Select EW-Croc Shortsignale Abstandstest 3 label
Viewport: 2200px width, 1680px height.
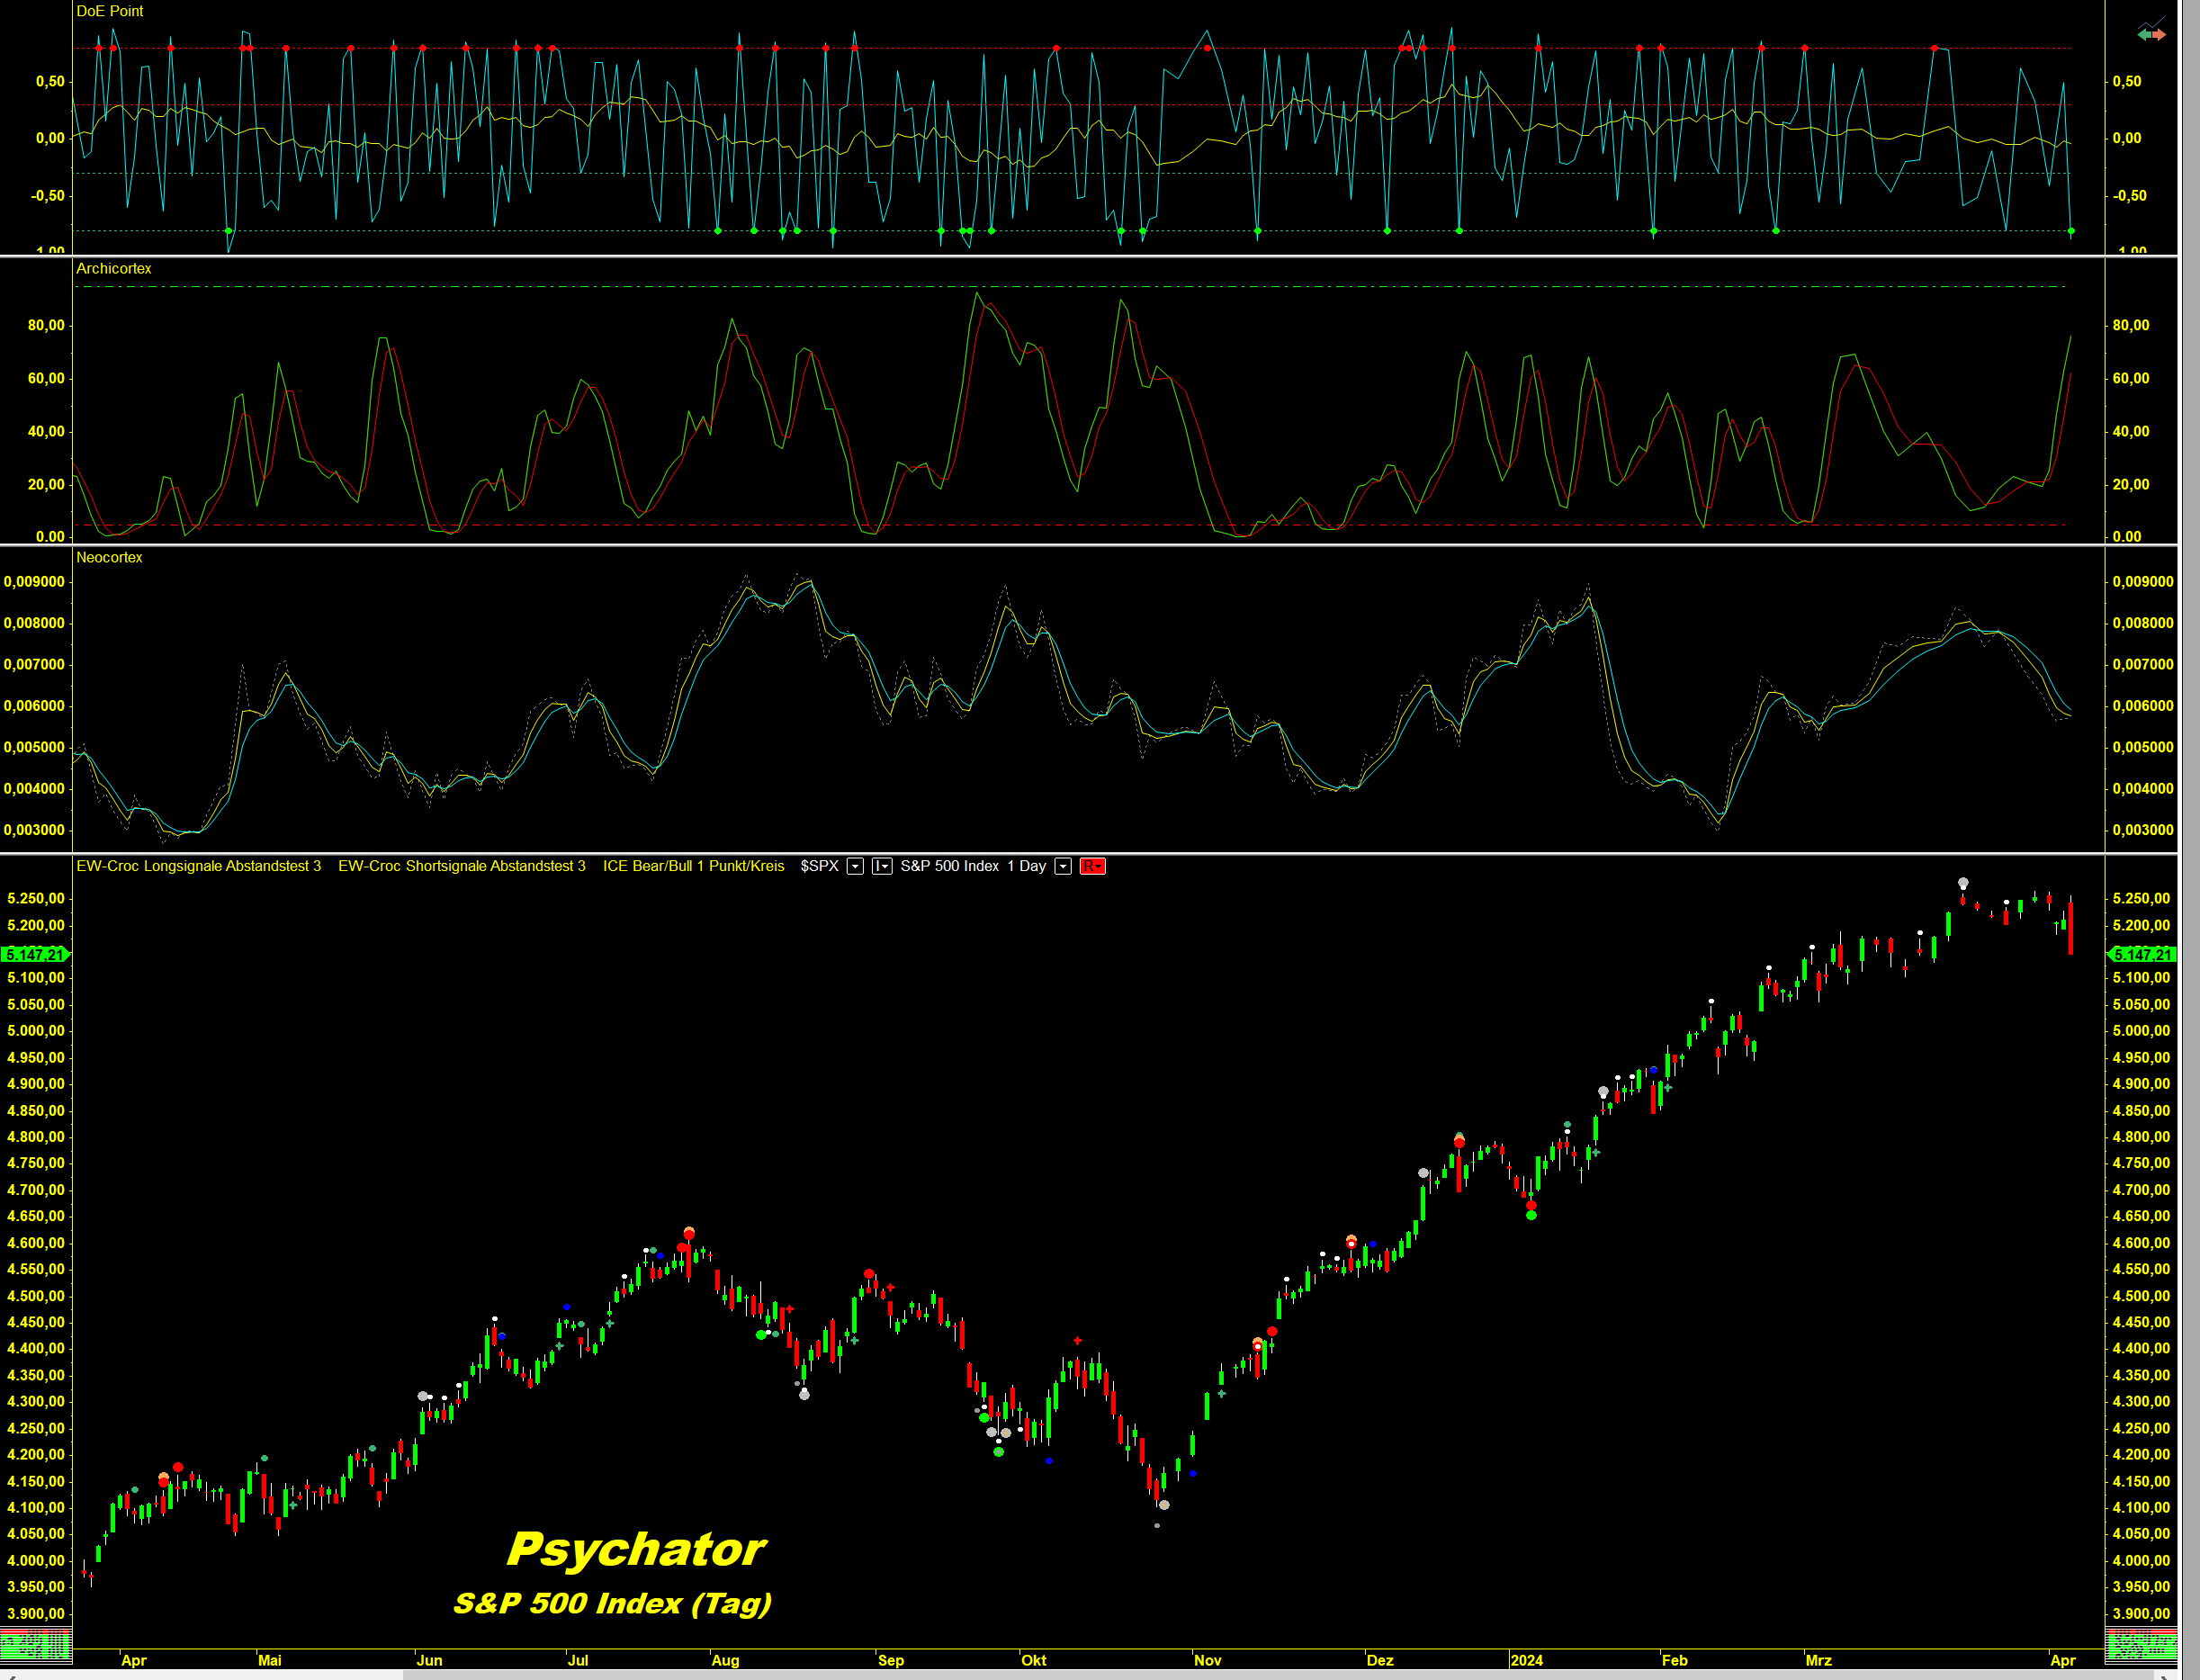point(461,866)
